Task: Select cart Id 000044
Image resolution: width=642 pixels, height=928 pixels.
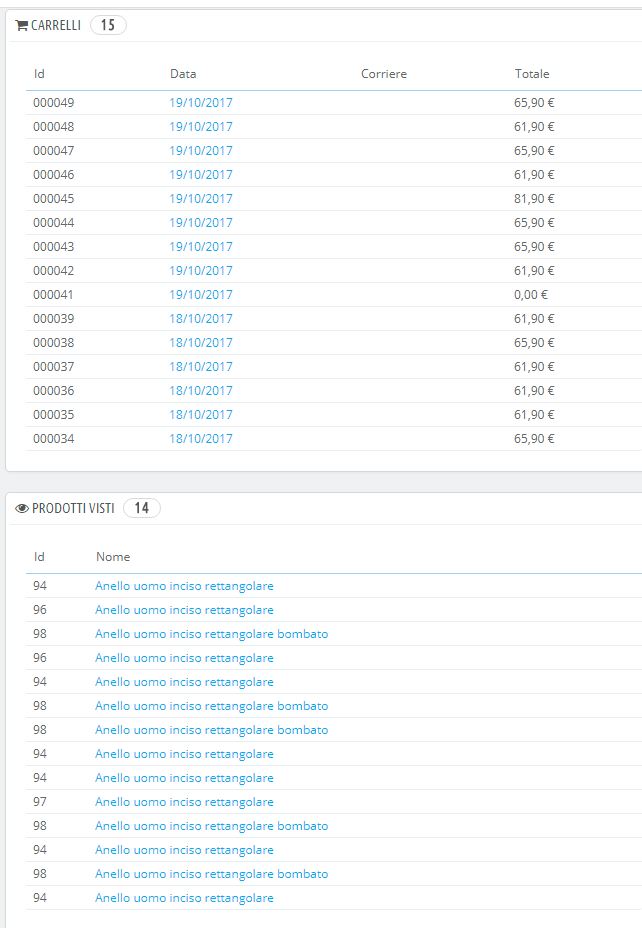Action: pyautogui.click(x=54, y=223)
